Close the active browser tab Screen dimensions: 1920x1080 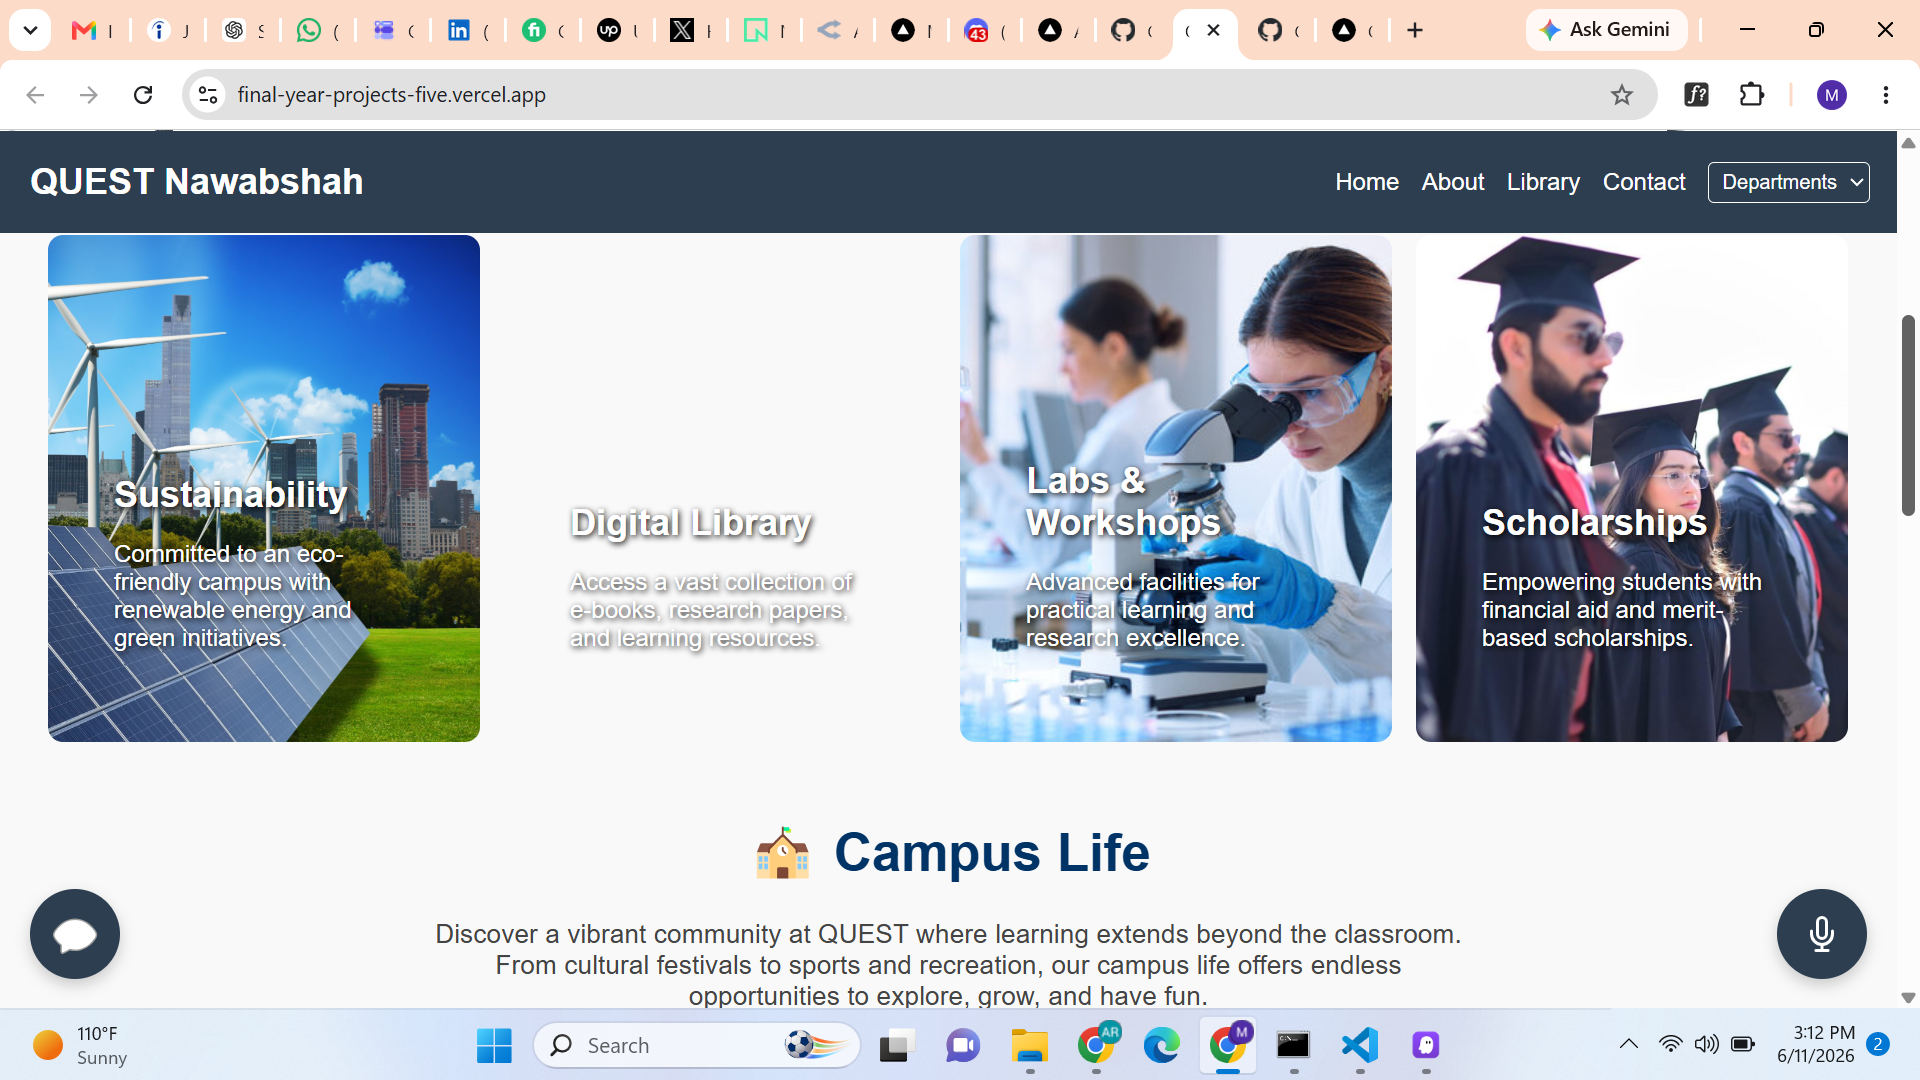point(1213,31)
